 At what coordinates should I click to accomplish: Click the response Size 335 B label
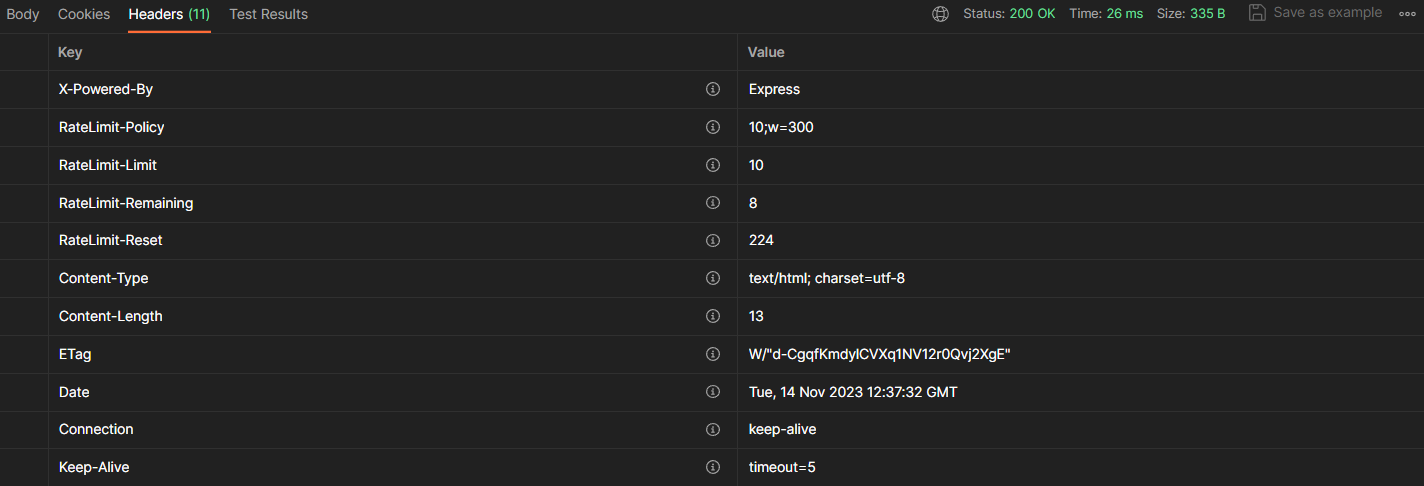[1190, 14]
